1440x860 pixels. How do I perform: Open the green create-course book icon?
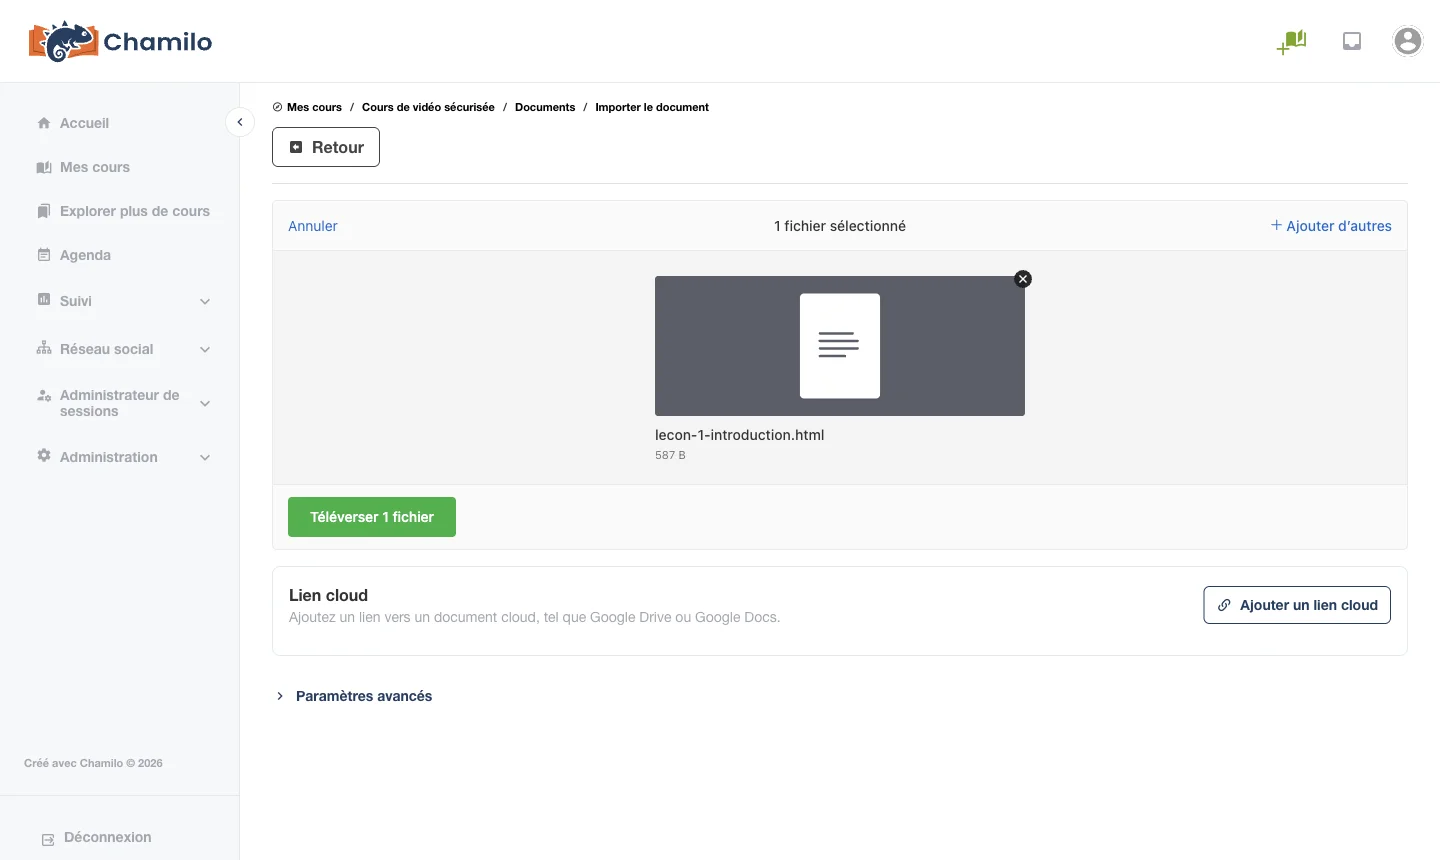1292,41
